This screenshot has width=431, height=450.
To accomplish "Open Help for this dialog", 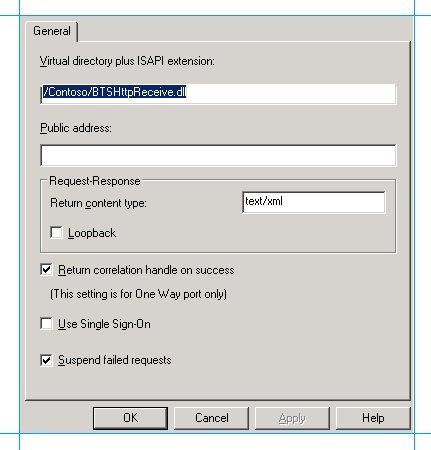I will 373,418.
